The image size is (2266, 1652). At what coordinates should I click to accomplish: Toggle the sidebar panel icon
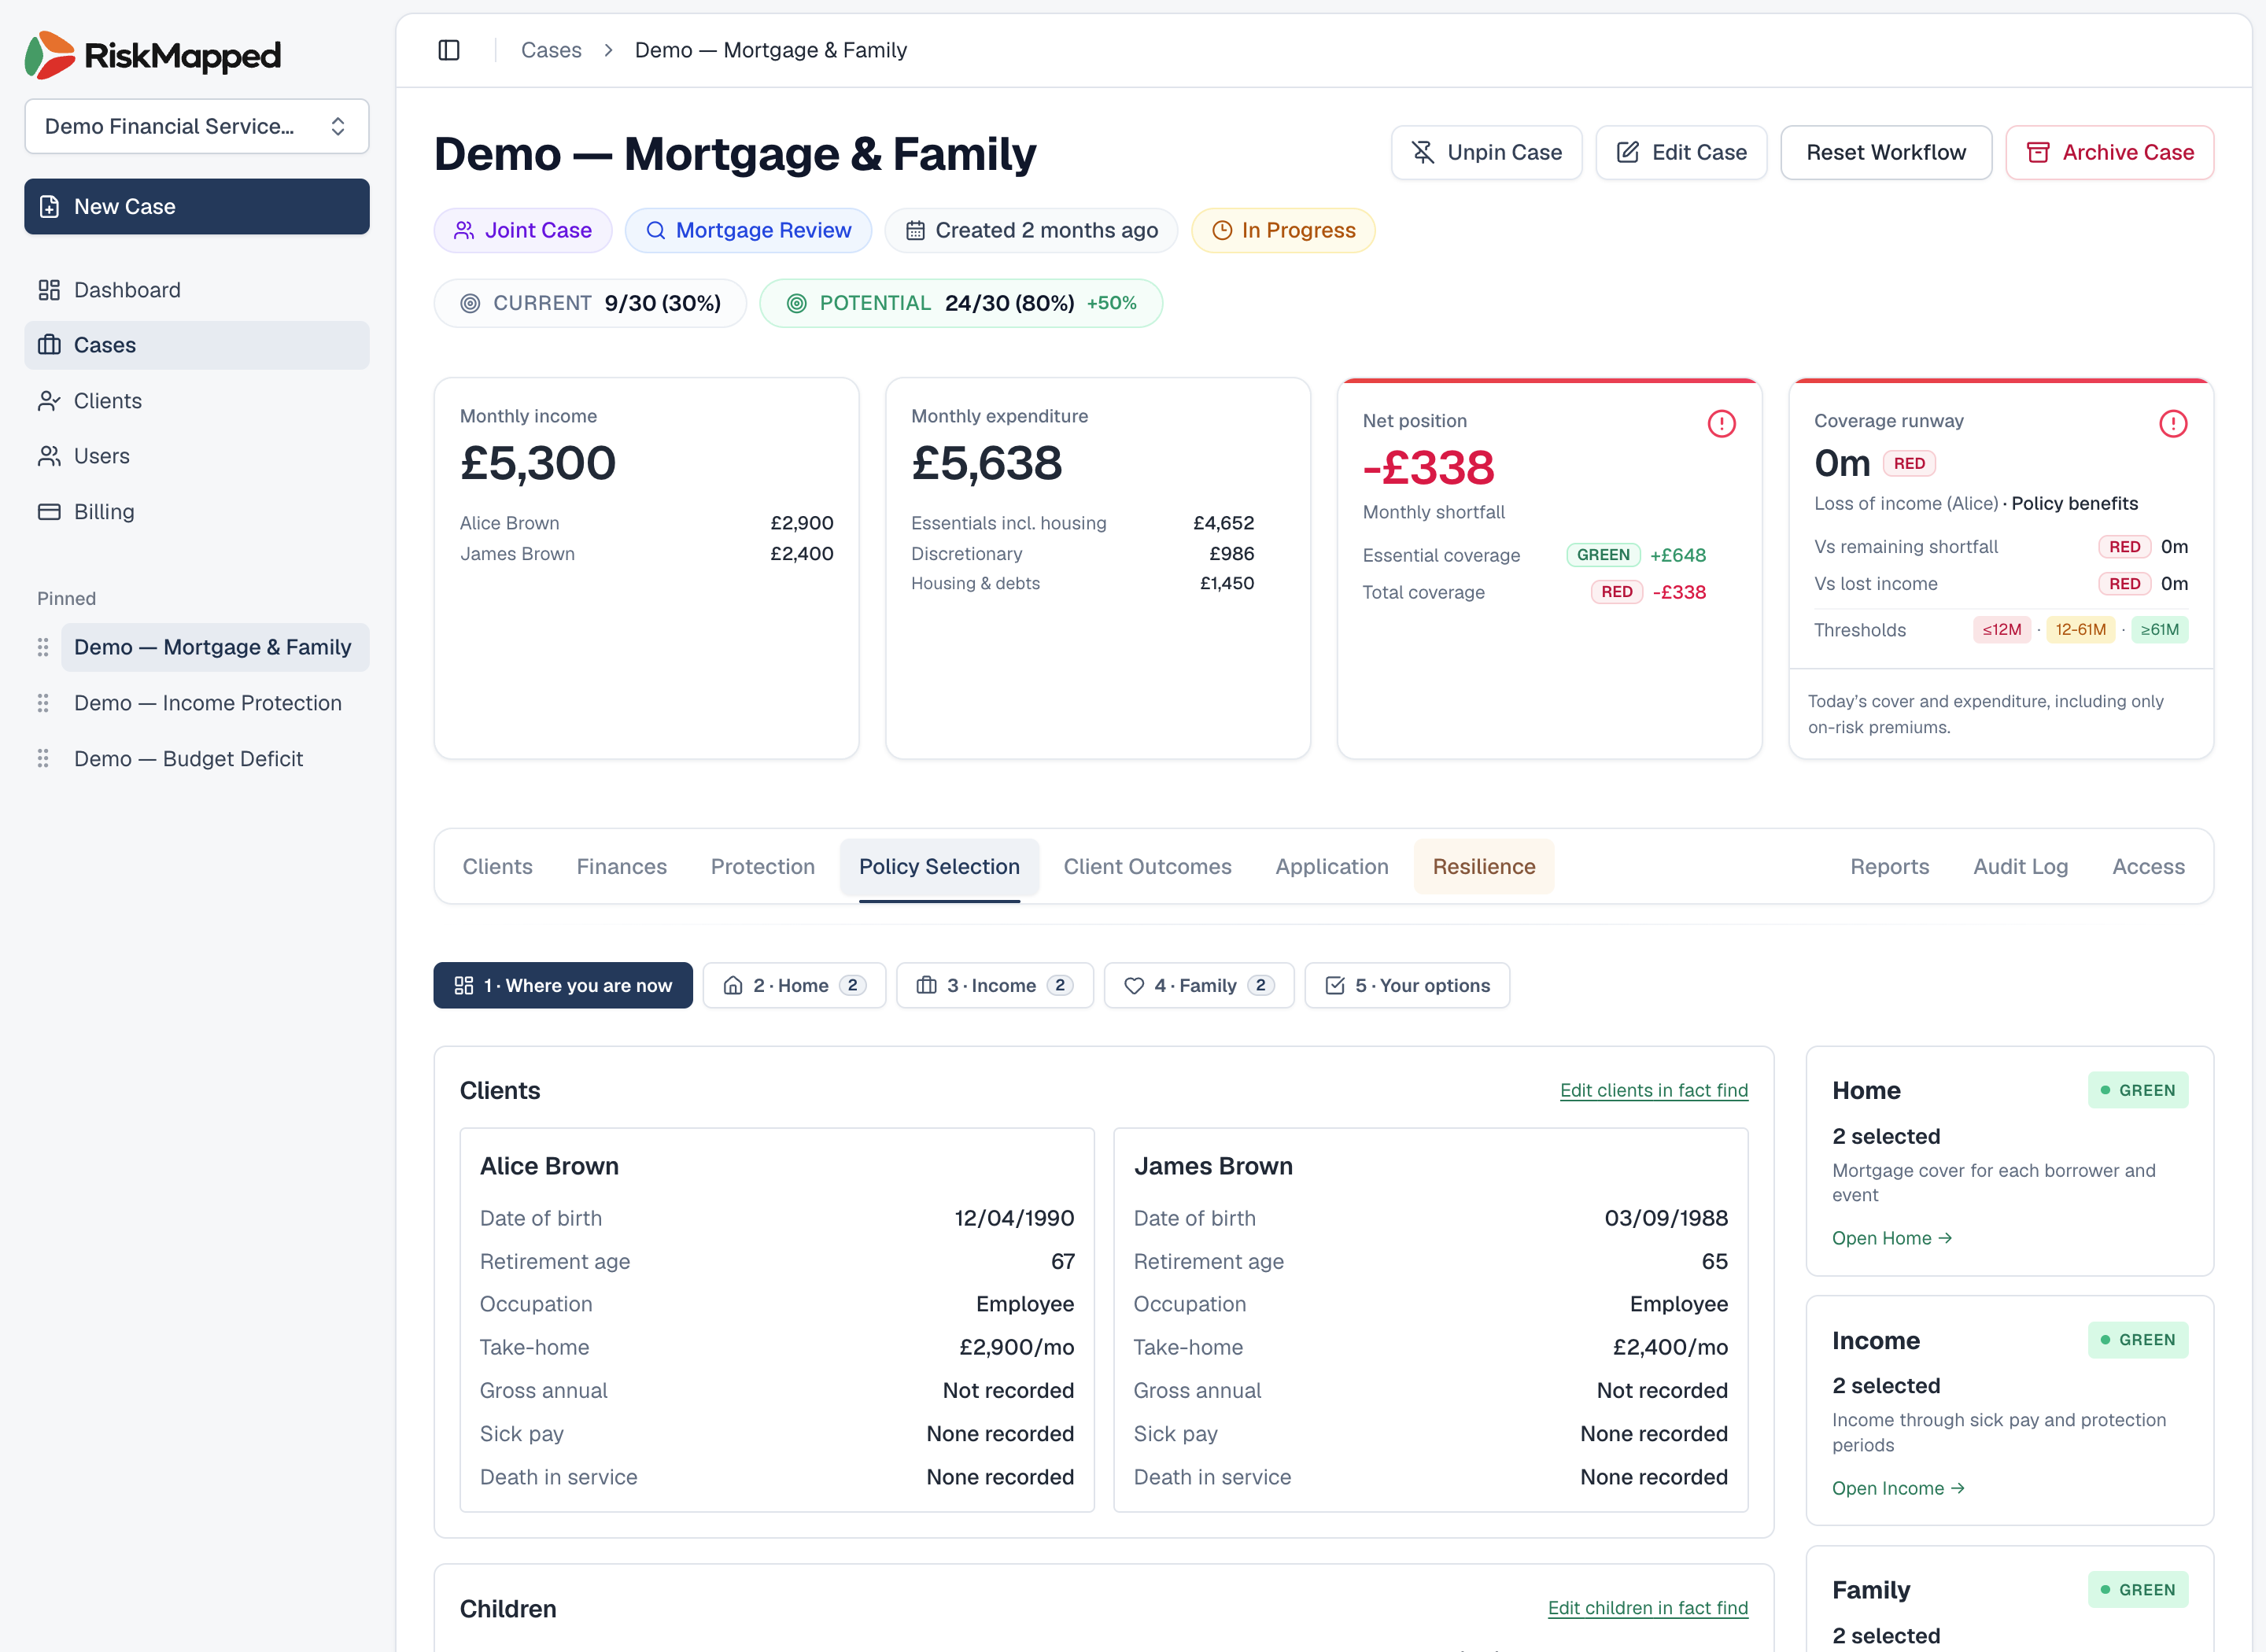pos(449,50)
